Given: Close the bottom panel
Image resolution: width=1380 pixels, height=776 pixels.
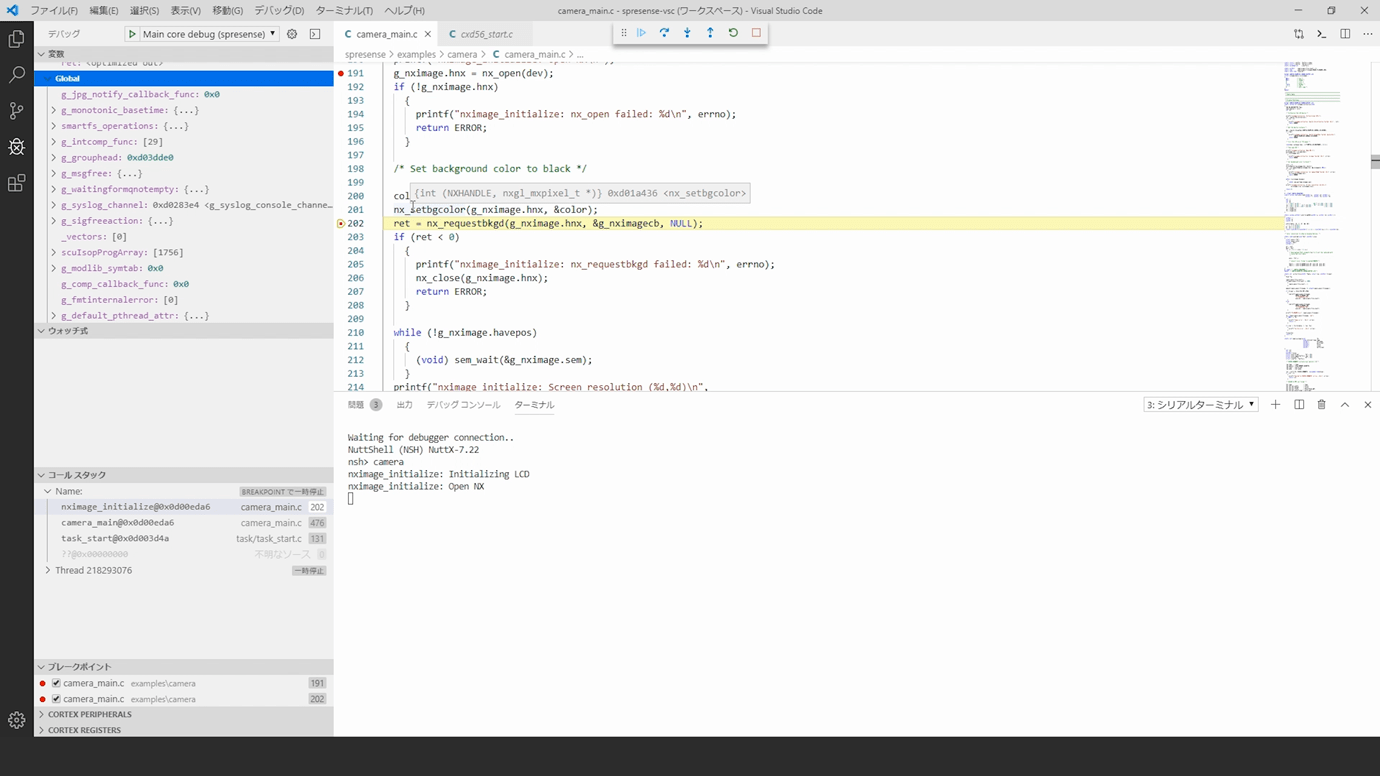Looking at the screenshot, I should [1368, 405].
